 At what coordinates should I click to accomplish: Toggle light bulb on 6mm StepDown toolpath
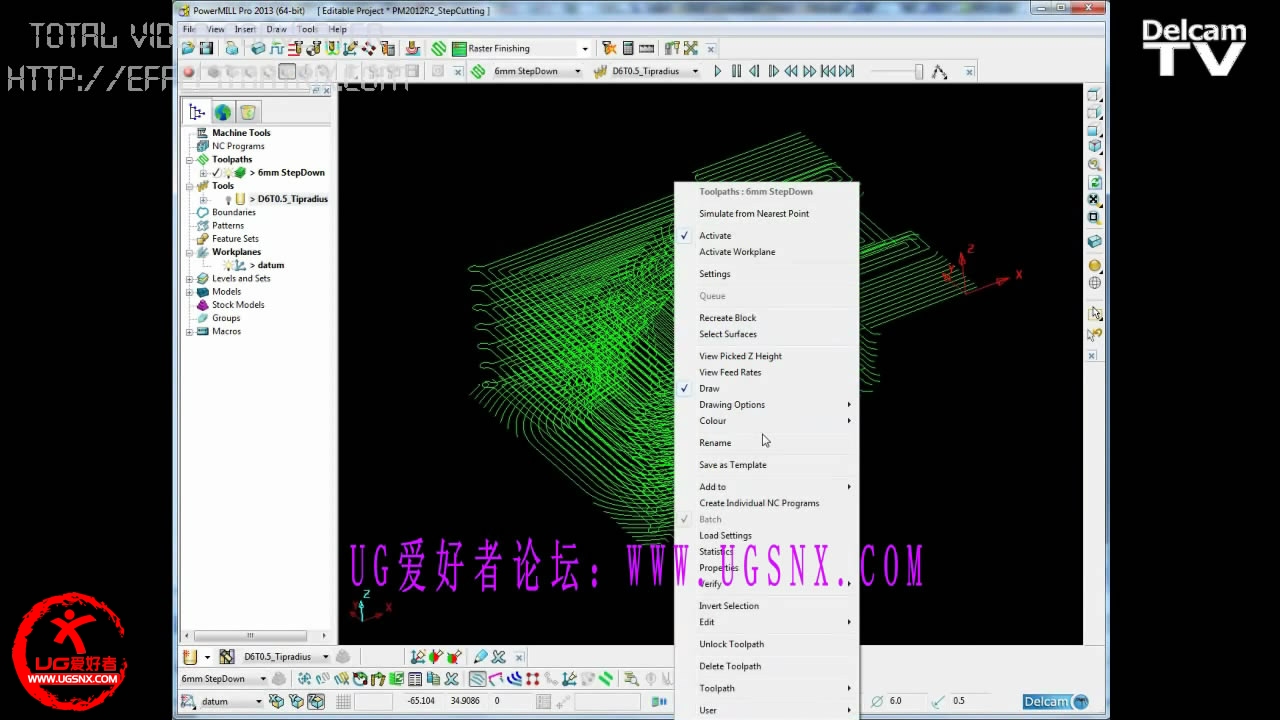click(x=227, y=173)
